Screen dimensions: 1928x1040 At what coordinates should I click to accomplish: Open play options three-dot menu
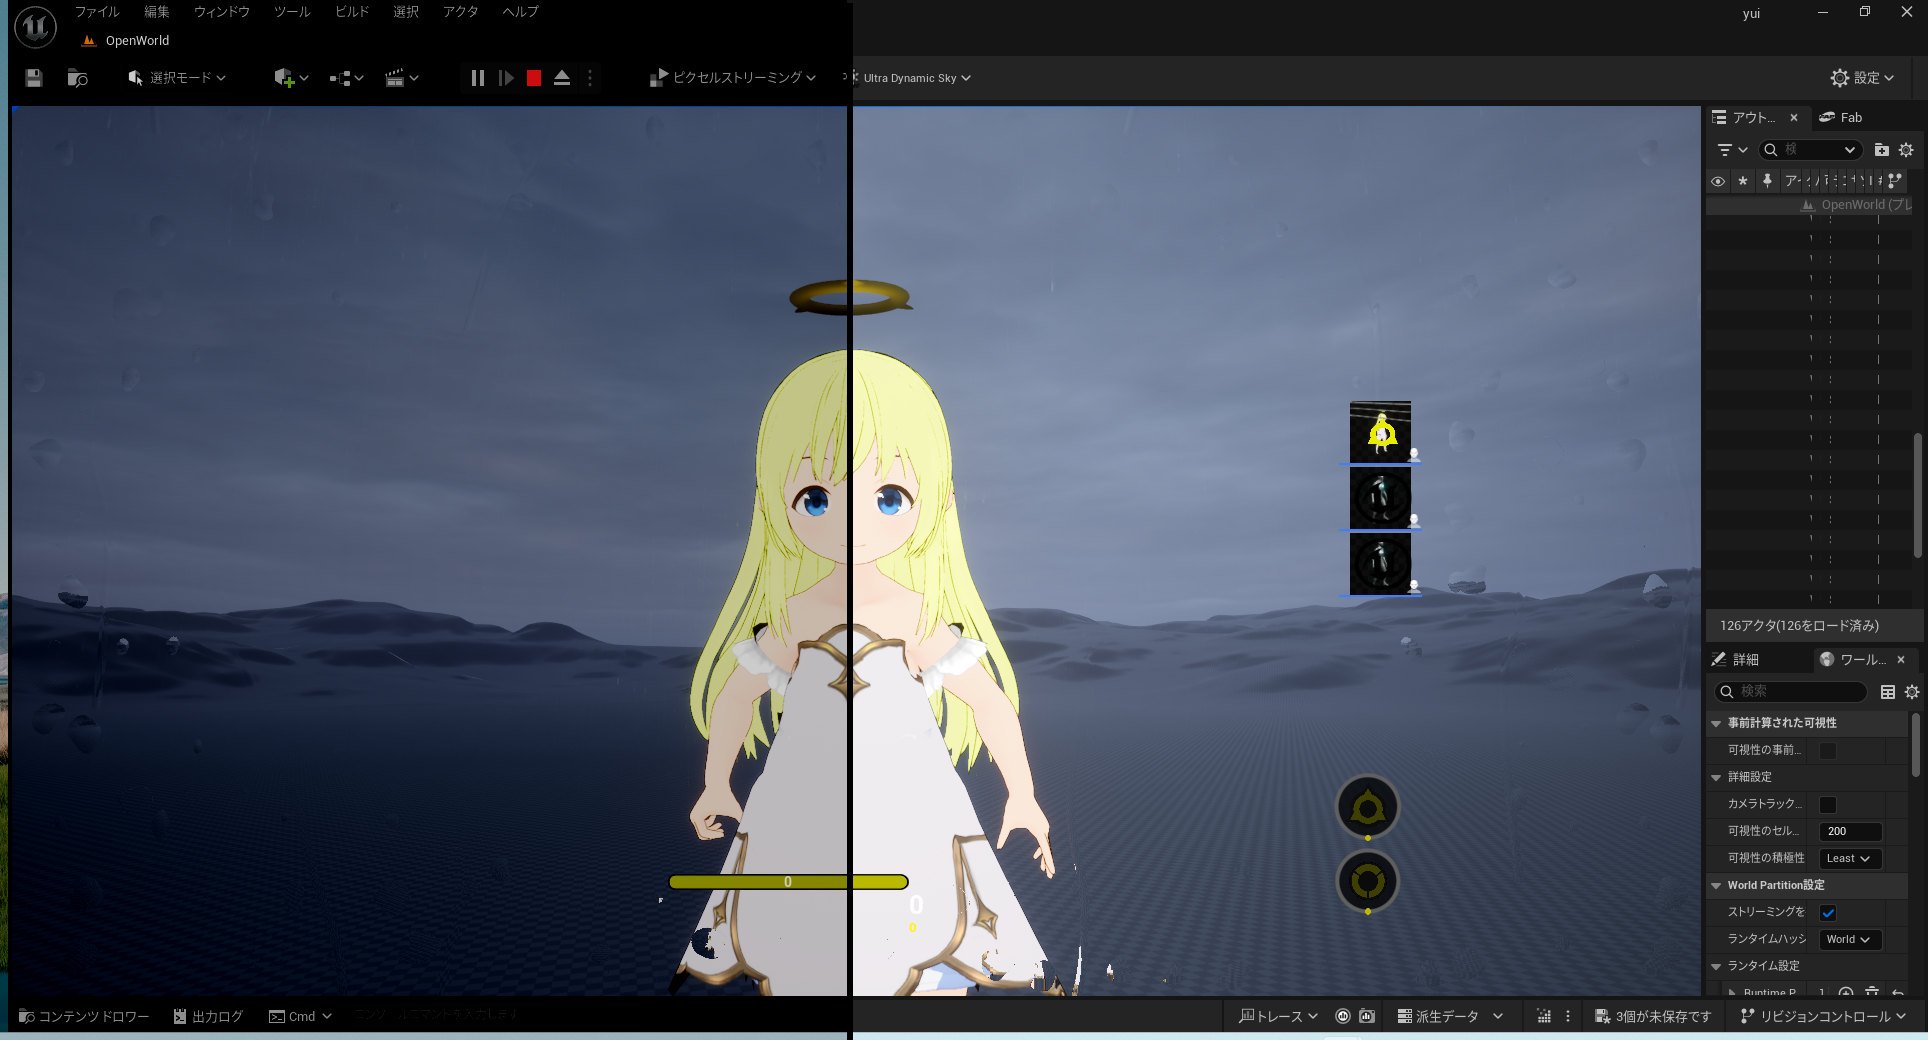[590, 78]
